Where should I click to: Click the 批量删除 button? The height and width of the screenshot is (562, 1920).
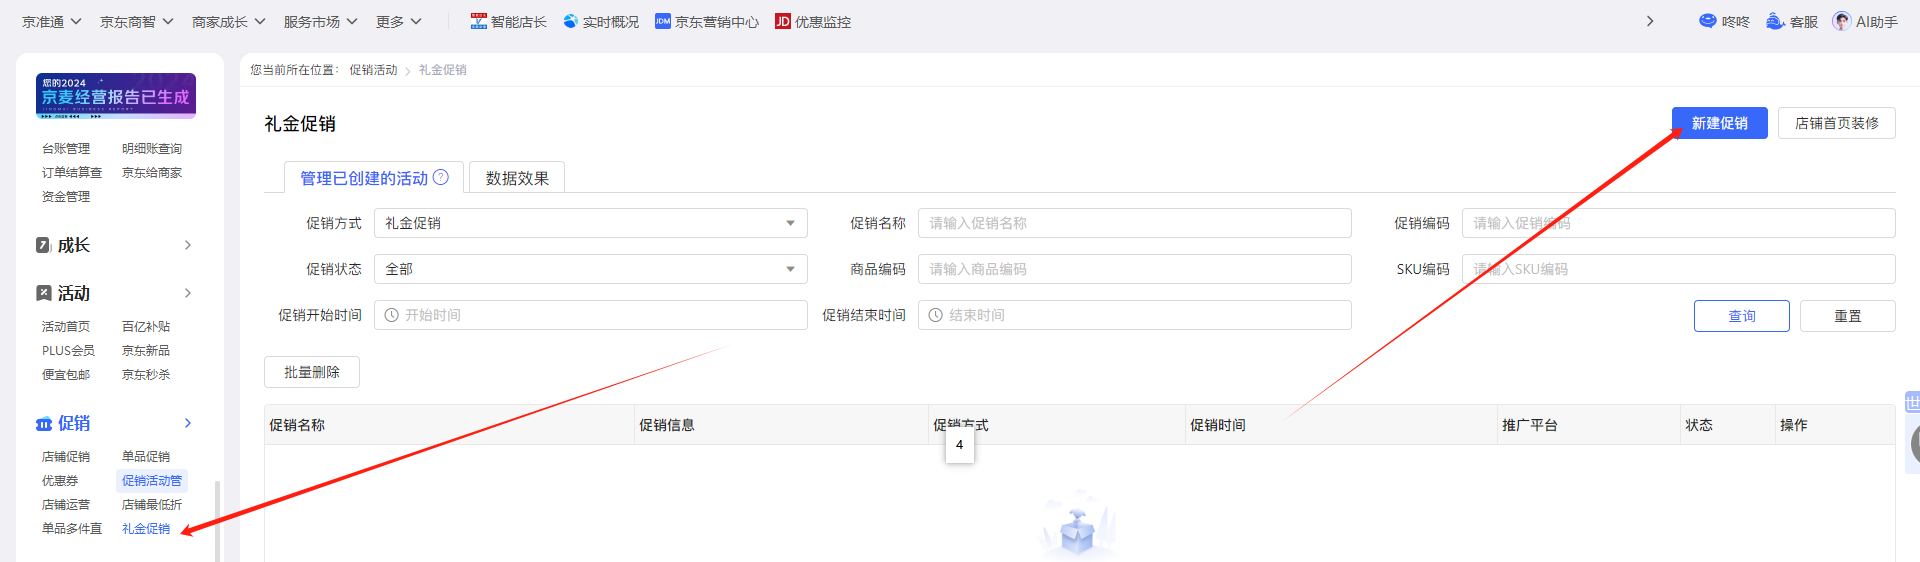[x=312, y=372]
